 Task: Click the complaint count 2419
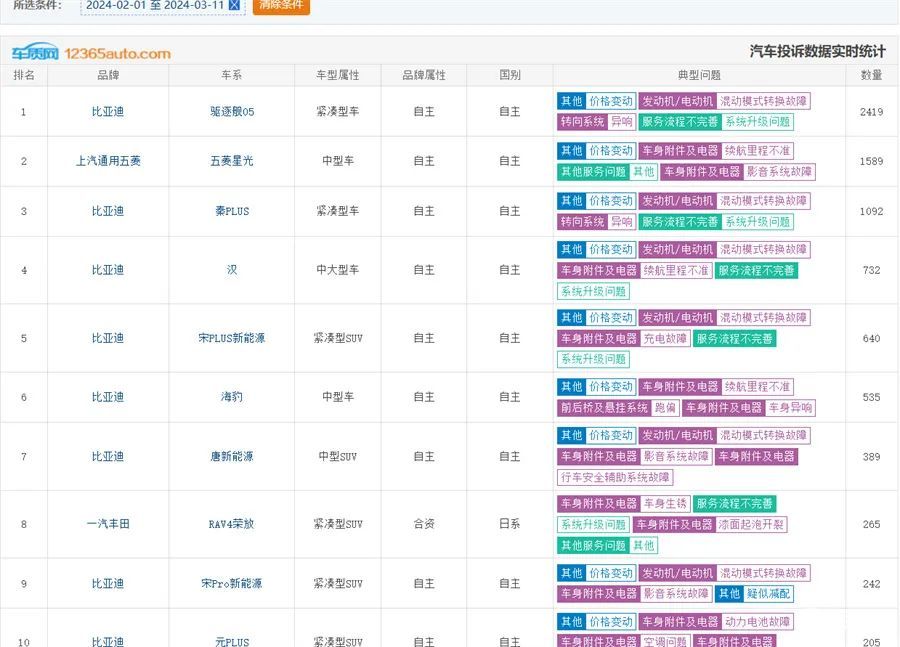tap(871, 112)
